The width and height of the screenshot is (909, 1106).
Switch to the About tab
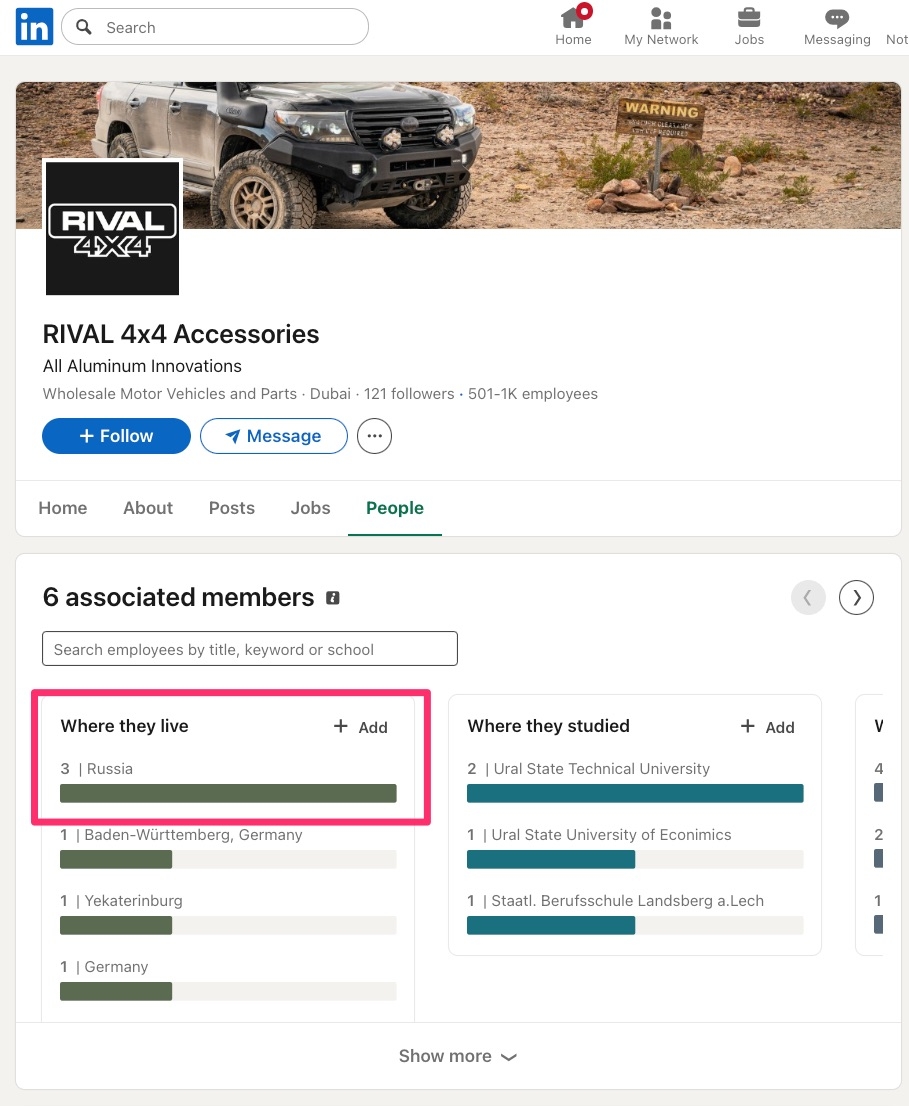pyautogui.click(x=148, y=508)
